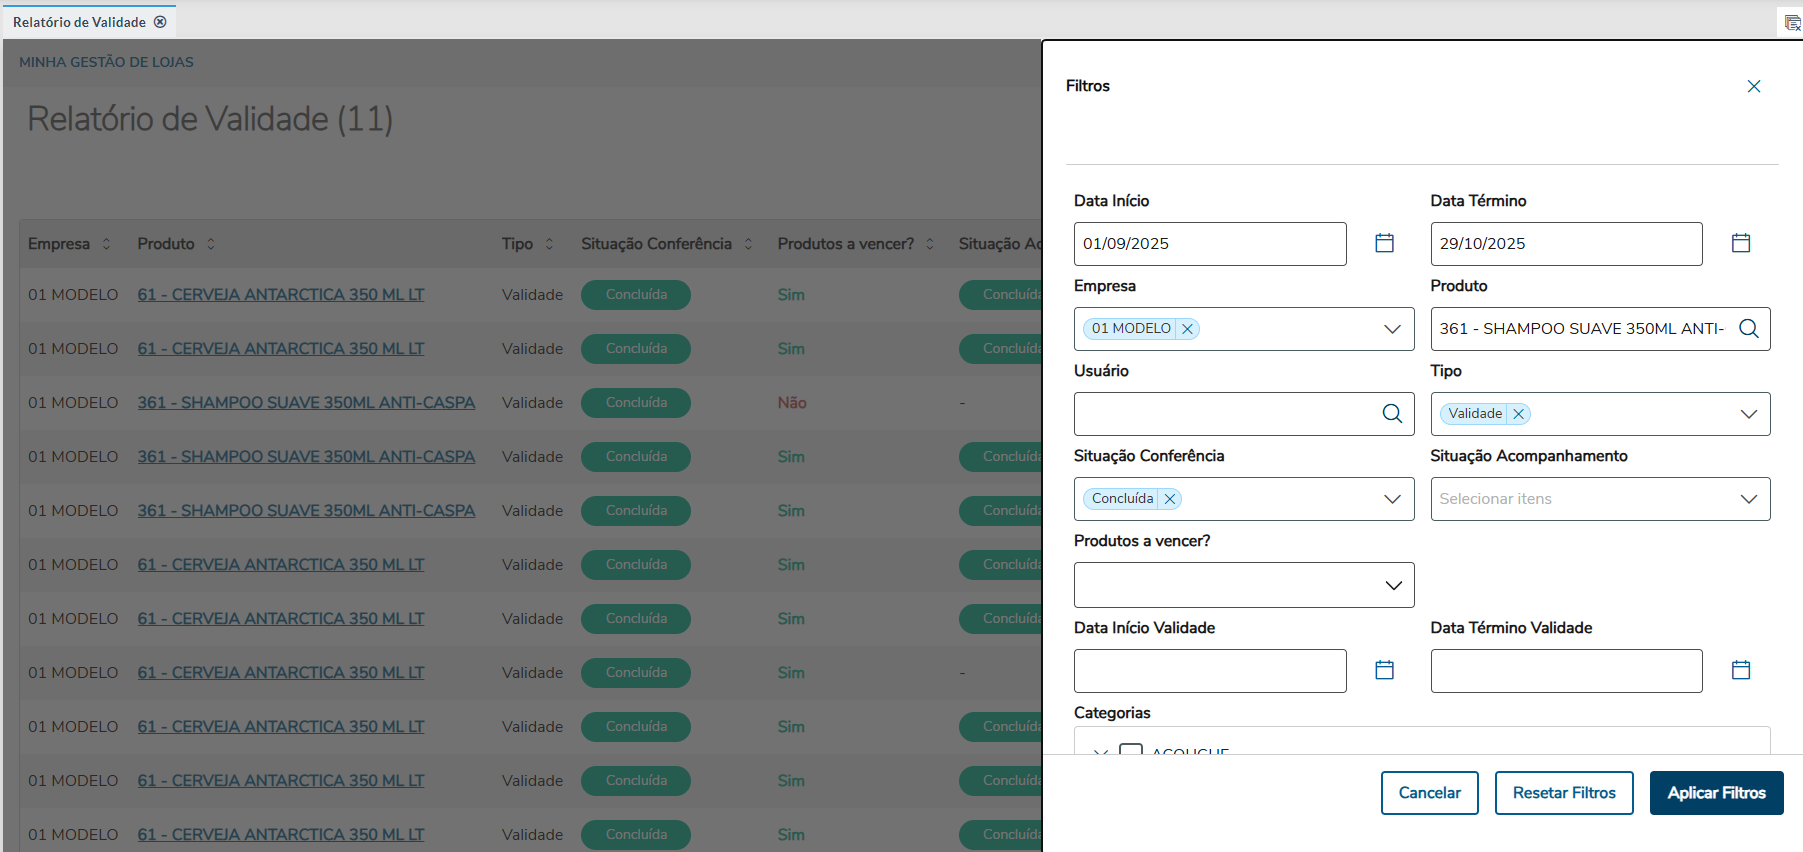Remove the Validade tag from Tipo
This screenshot has width=1803, height=852.
1518,414
